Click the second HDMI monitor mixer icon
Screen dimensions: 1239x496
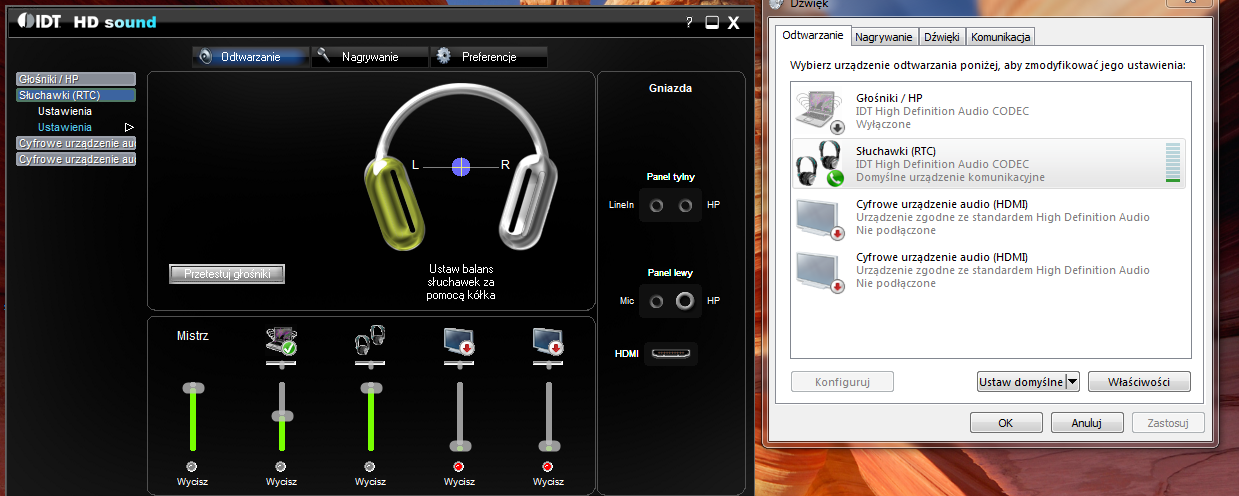pos(548,342)
